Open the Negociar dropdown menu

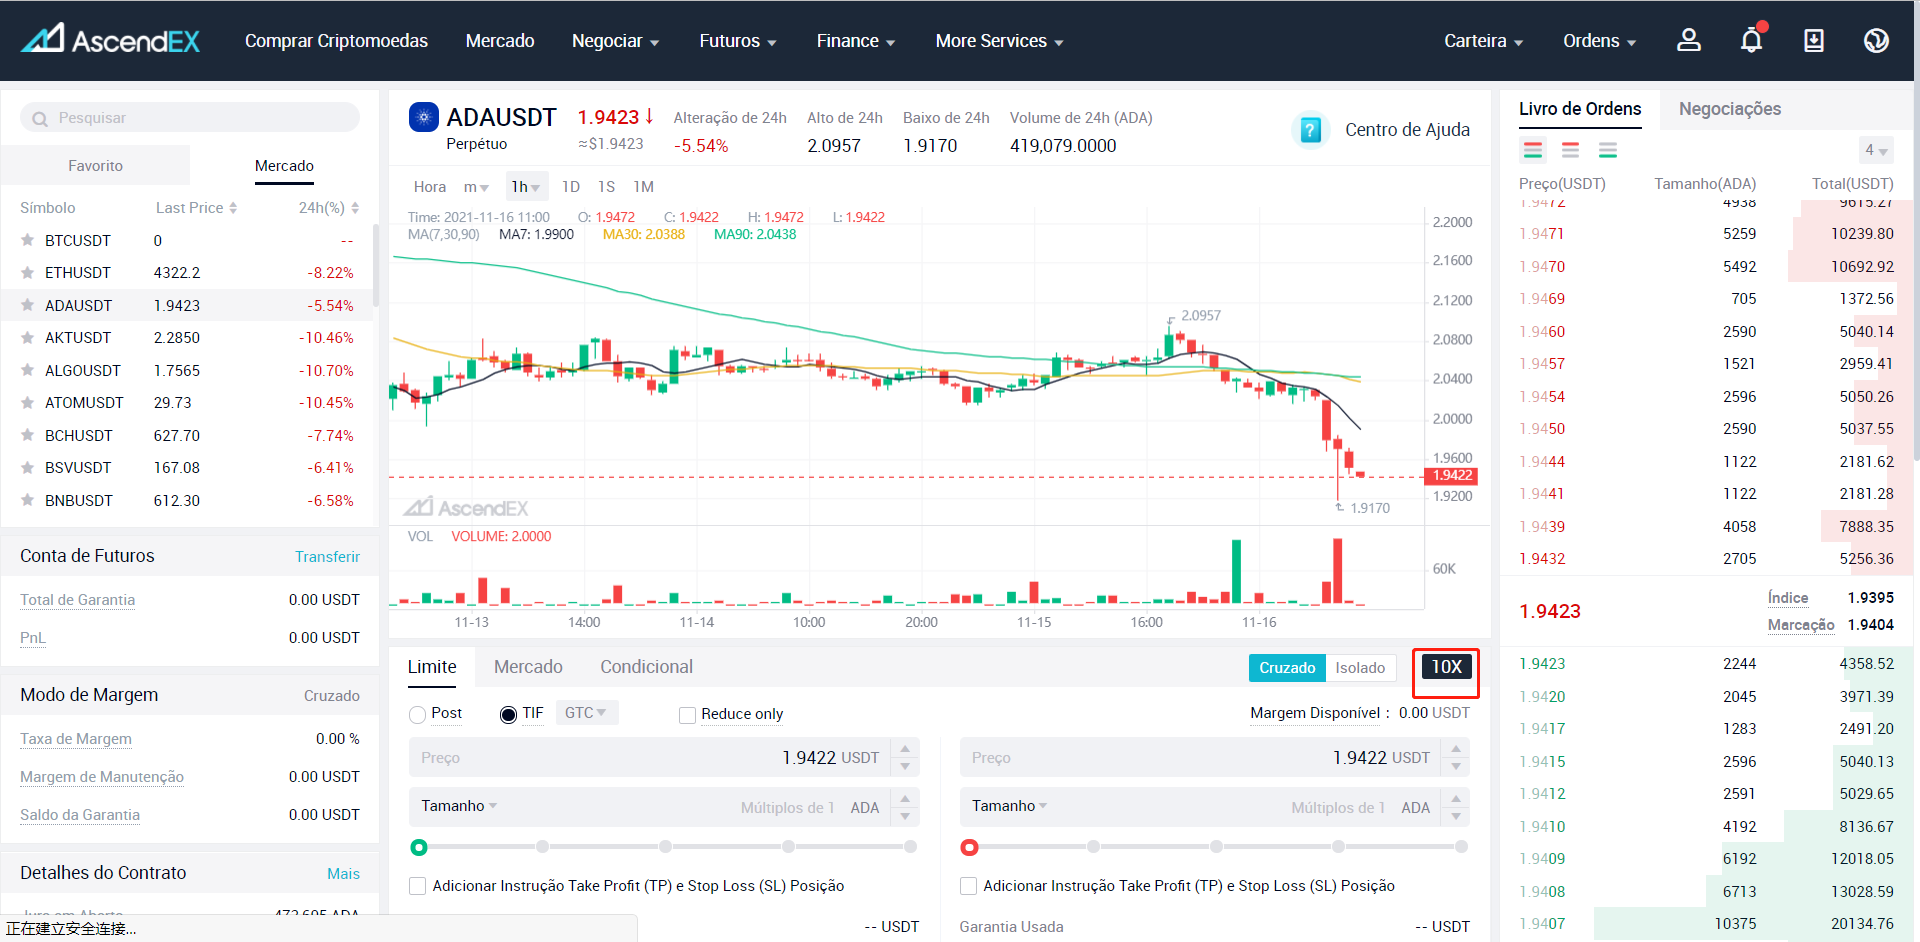coord(615,41)
